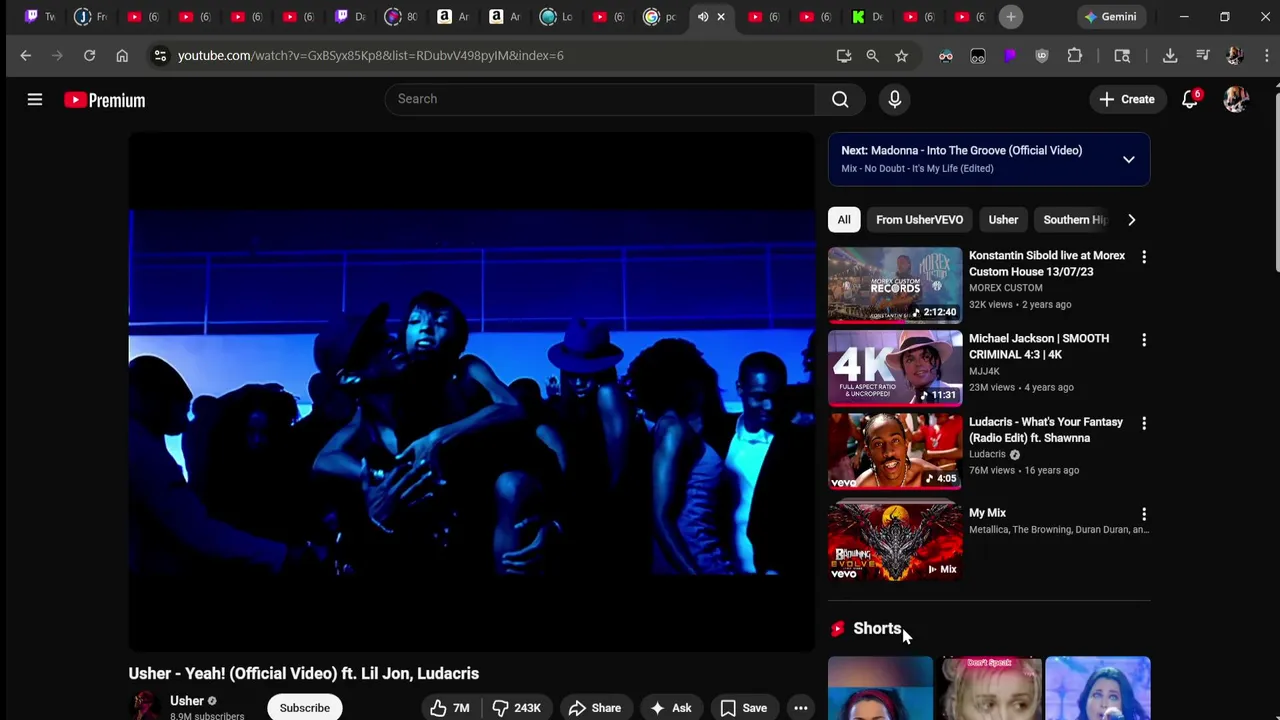Close the active browser tab

[x=721, y=17]
